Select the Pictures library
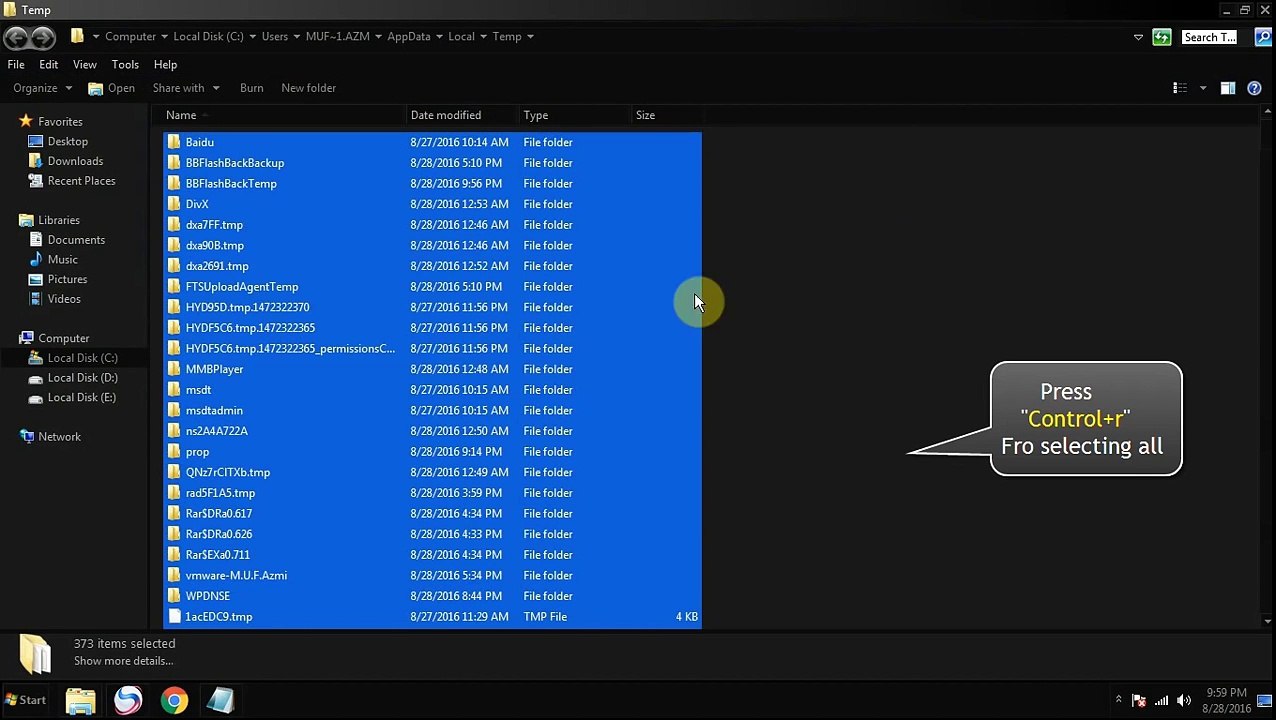Screen dimensions: 1276x720 pos(67,279)
